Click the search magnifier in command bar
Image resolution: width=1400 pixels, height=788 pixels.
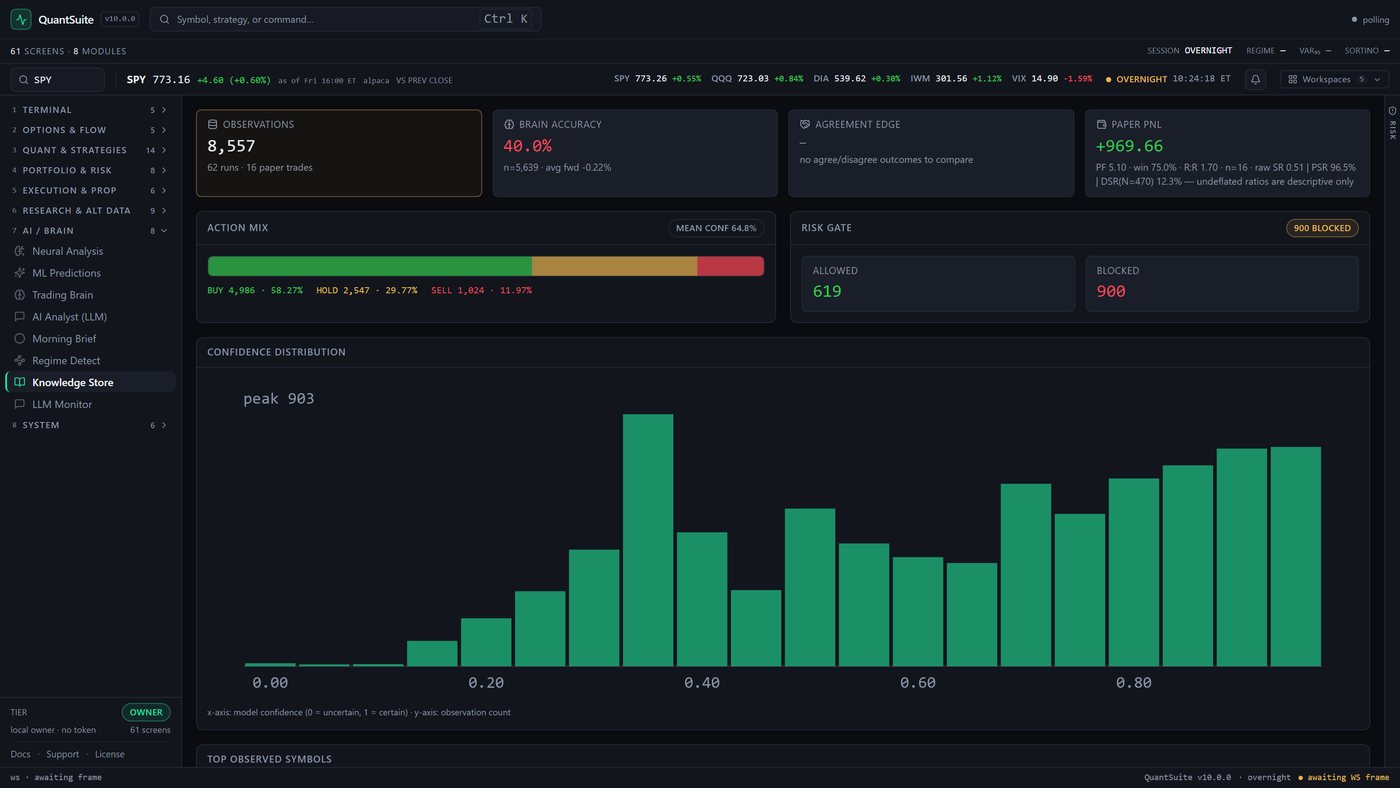tap(165, 19)
